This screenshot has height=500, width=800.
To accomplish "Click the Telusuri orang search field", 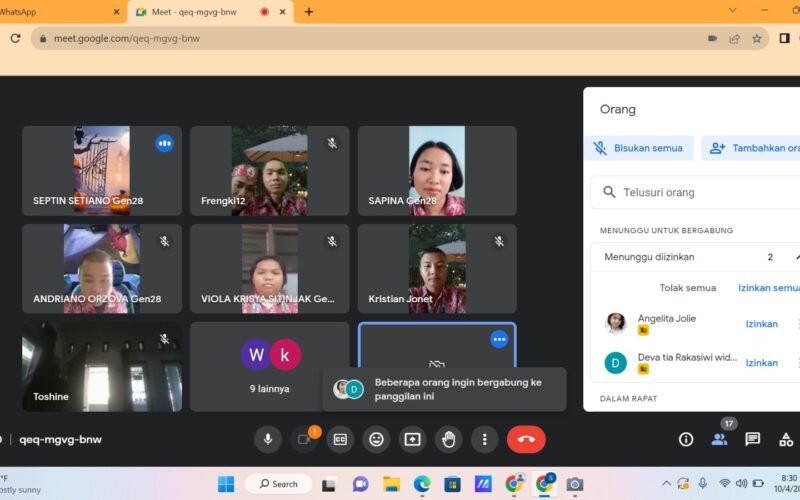I will [700, 192].
